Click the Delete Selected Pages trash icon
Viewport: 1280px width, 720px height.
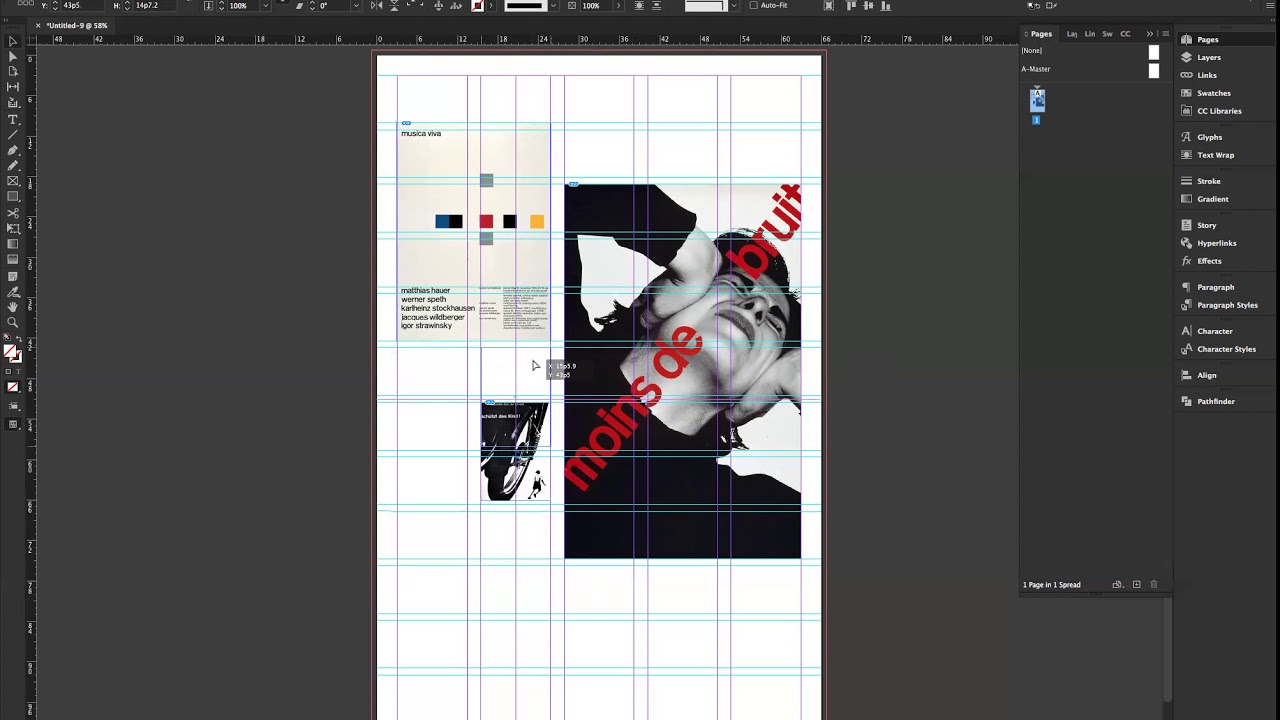click(1153, 585)
